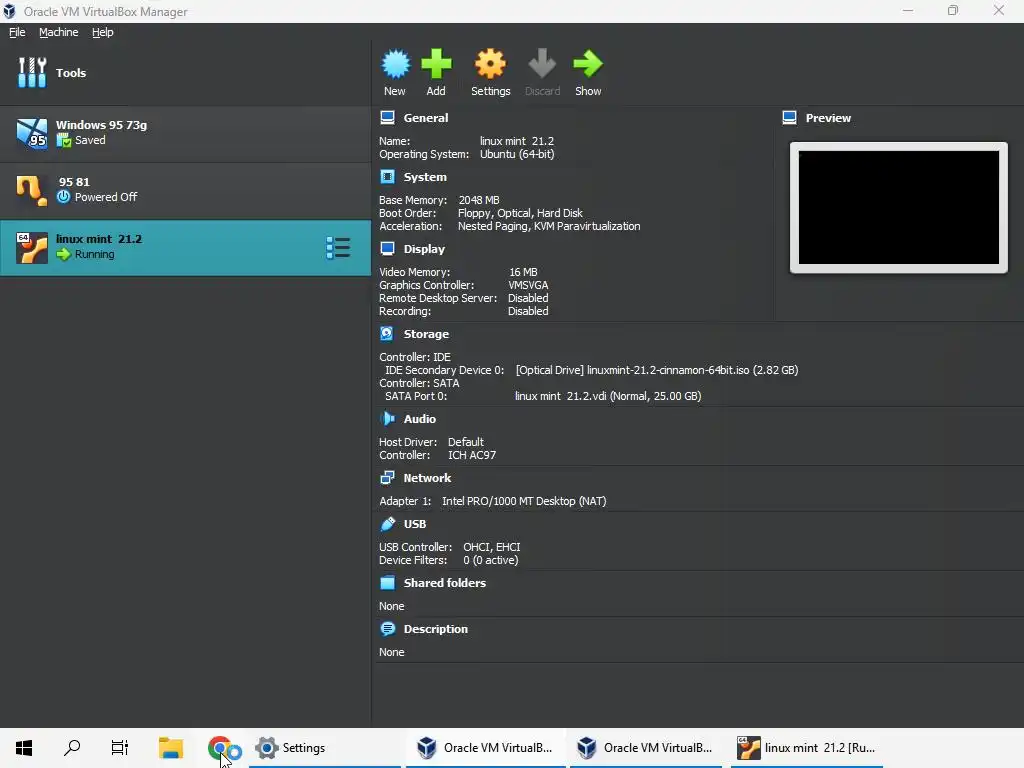
Task: Click the Windows 95 73g machine icon
Action: tap(32, 133)
